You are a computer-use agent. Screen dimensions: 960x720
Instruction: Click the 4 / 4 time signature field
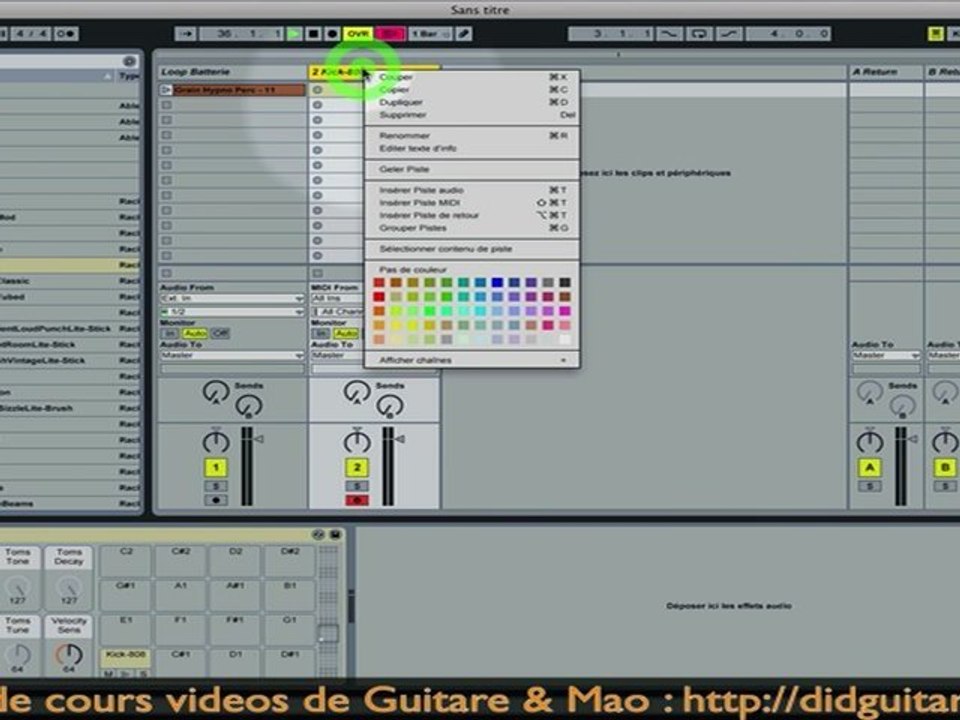[31, 34]
